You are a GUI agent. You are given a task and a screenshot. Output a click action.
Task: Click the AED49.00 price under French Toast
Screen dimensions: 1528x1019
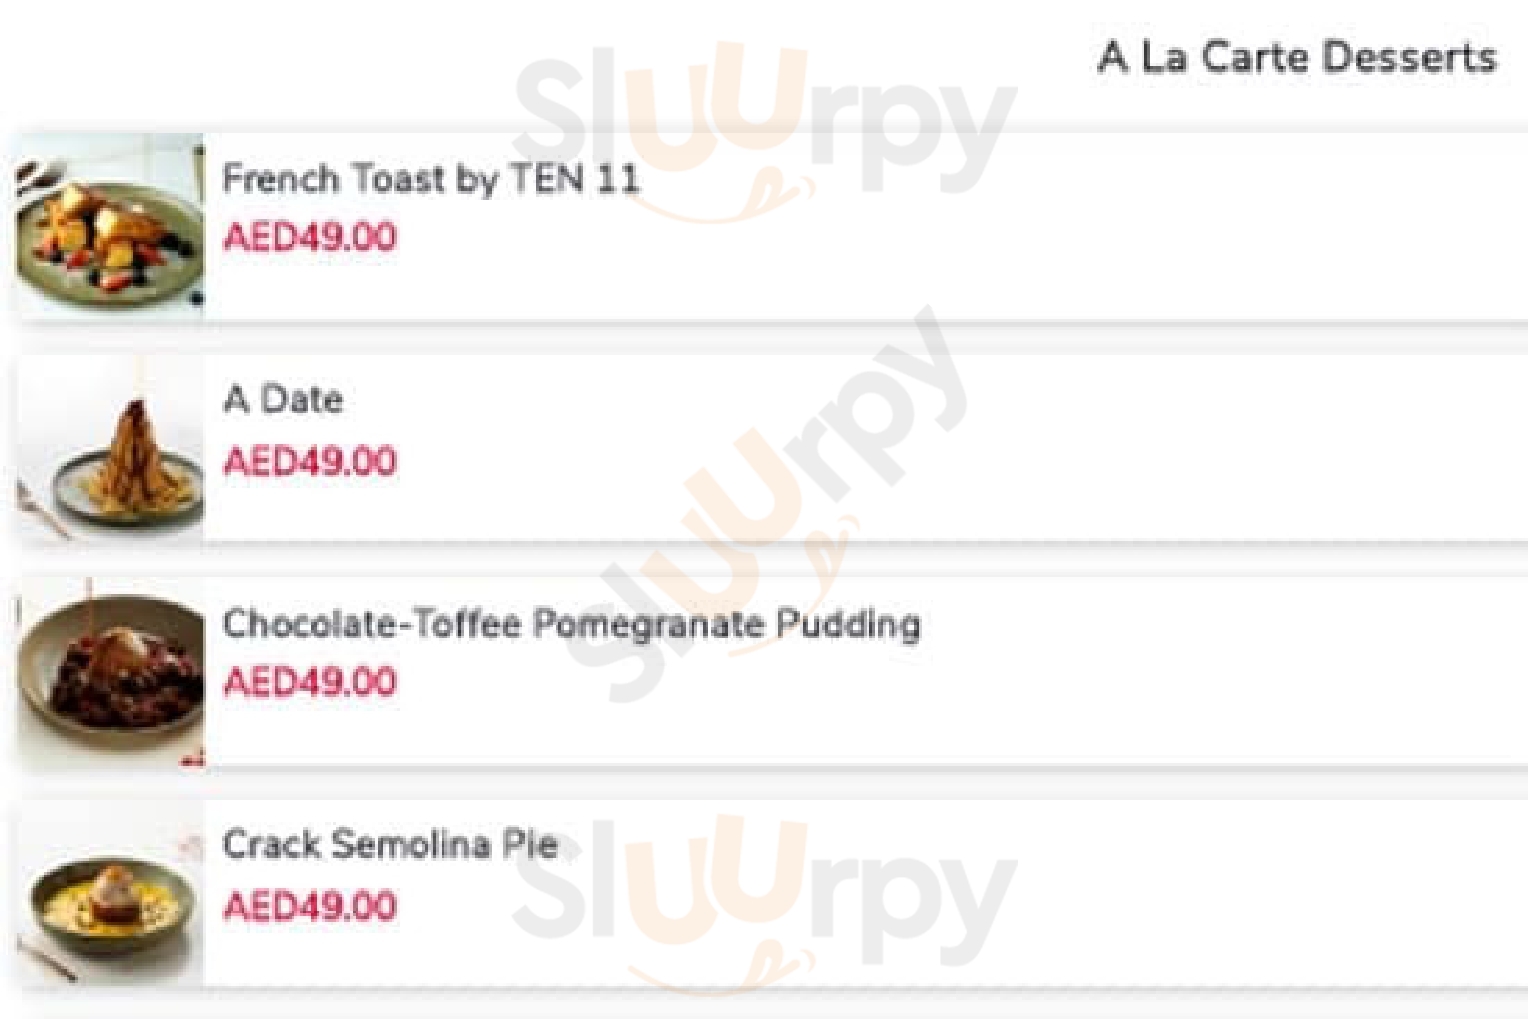click(x=310, y=238)
